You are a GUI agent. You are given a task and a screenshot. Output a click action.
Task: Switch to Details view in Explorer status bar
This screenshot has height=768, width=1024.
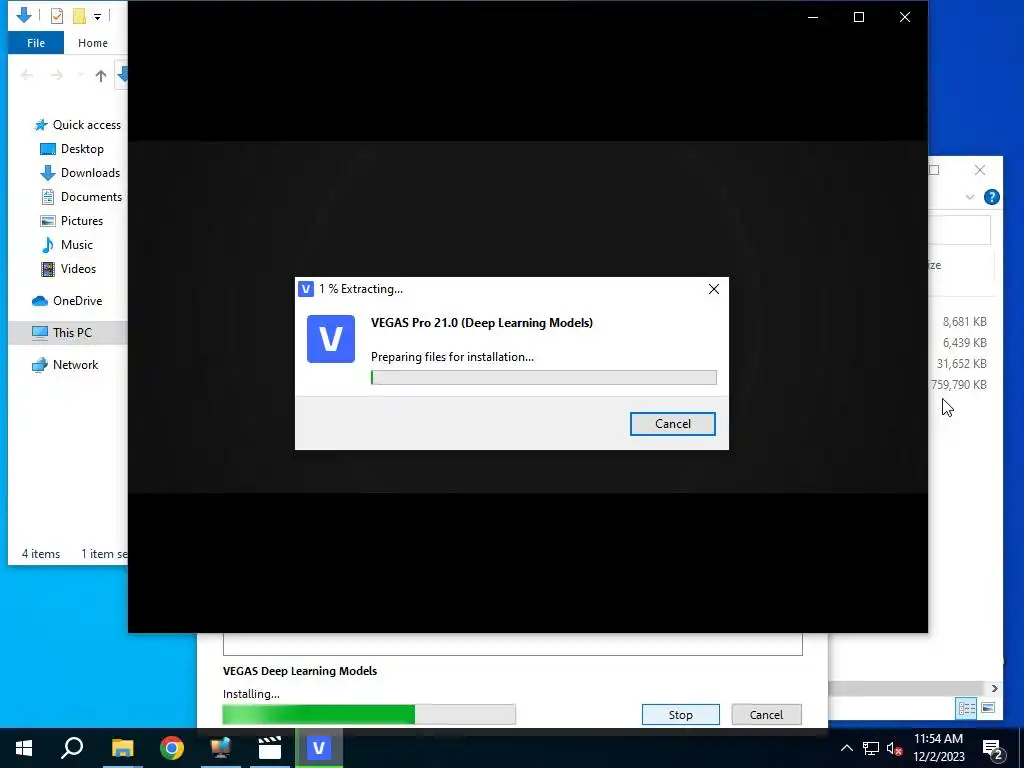pos(967,708)
